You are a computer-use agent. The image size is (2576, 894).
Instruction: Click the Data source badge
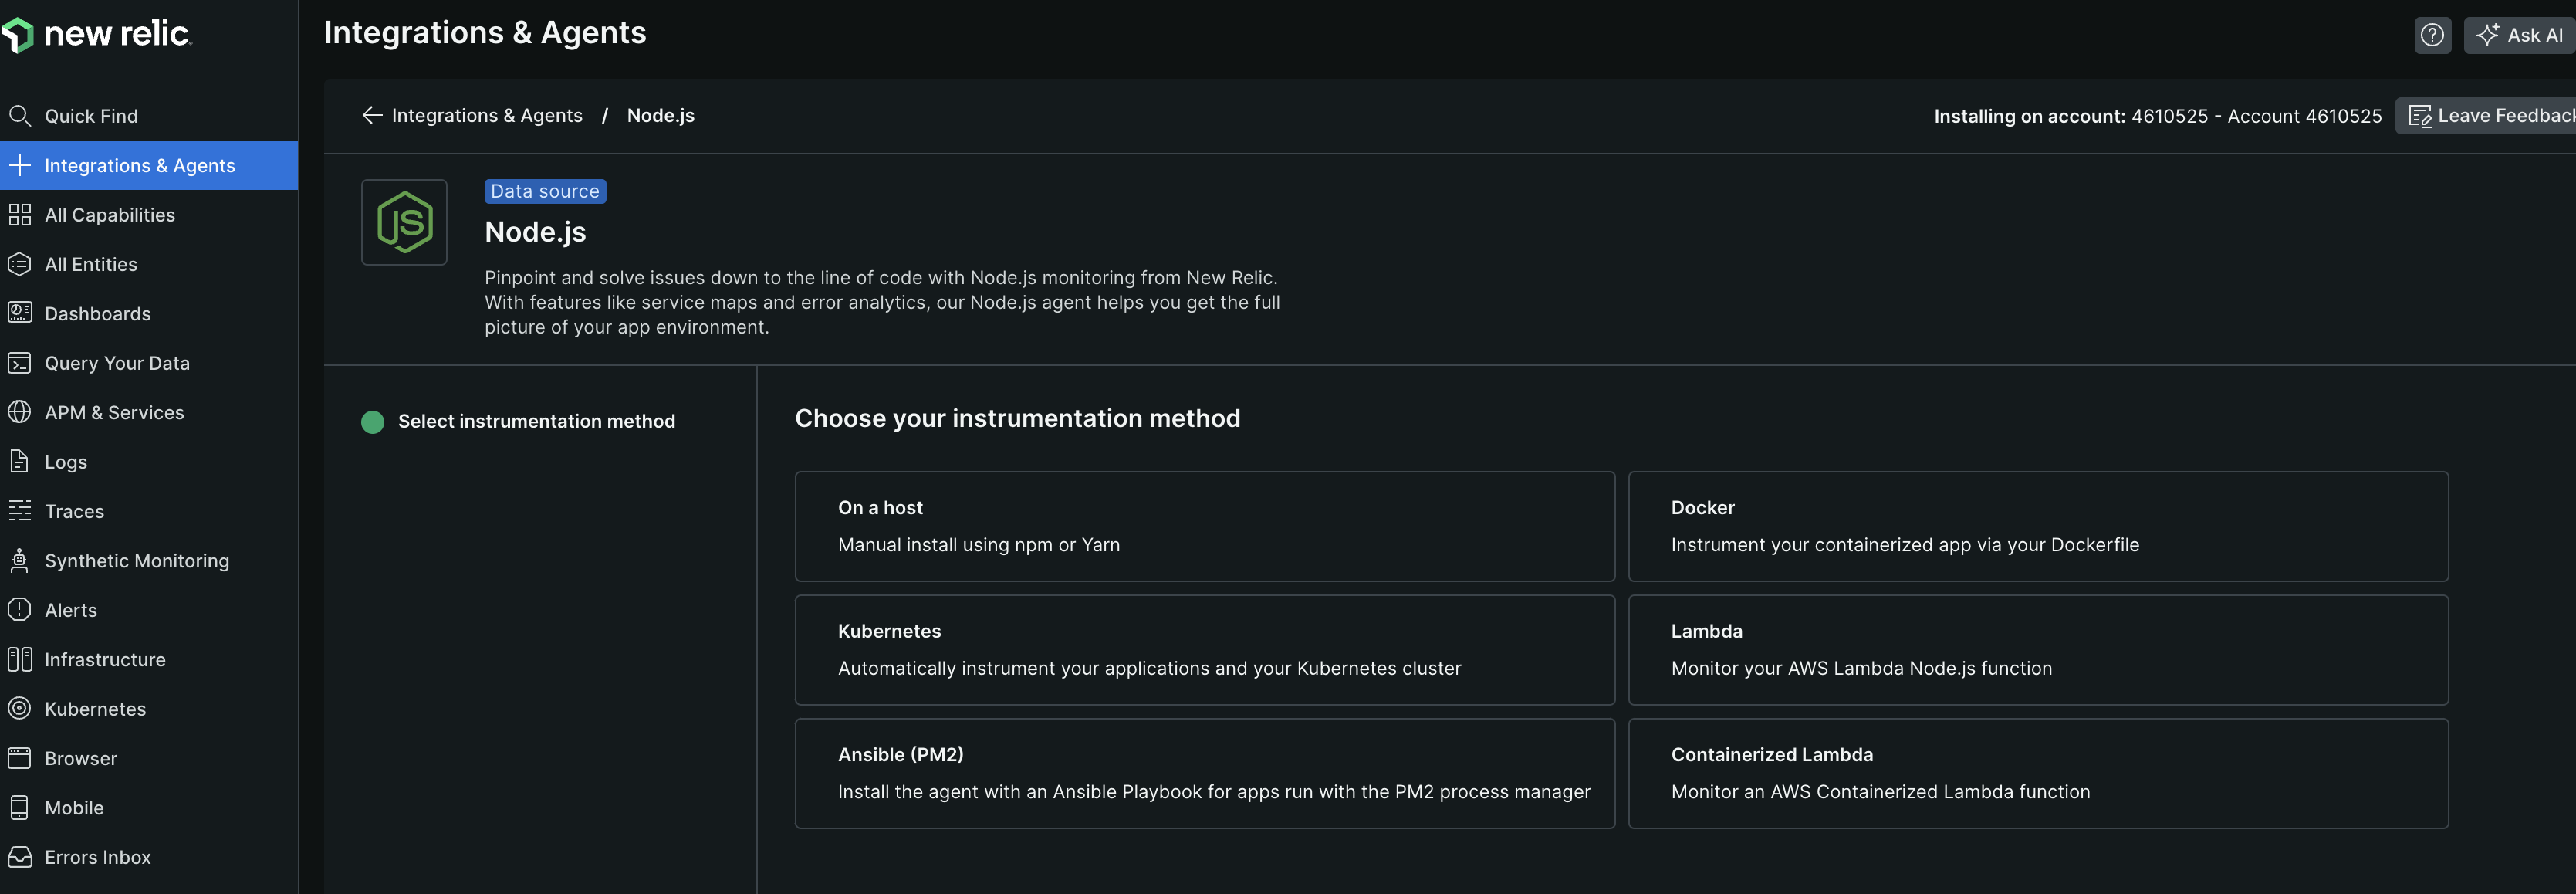(545, 191)
